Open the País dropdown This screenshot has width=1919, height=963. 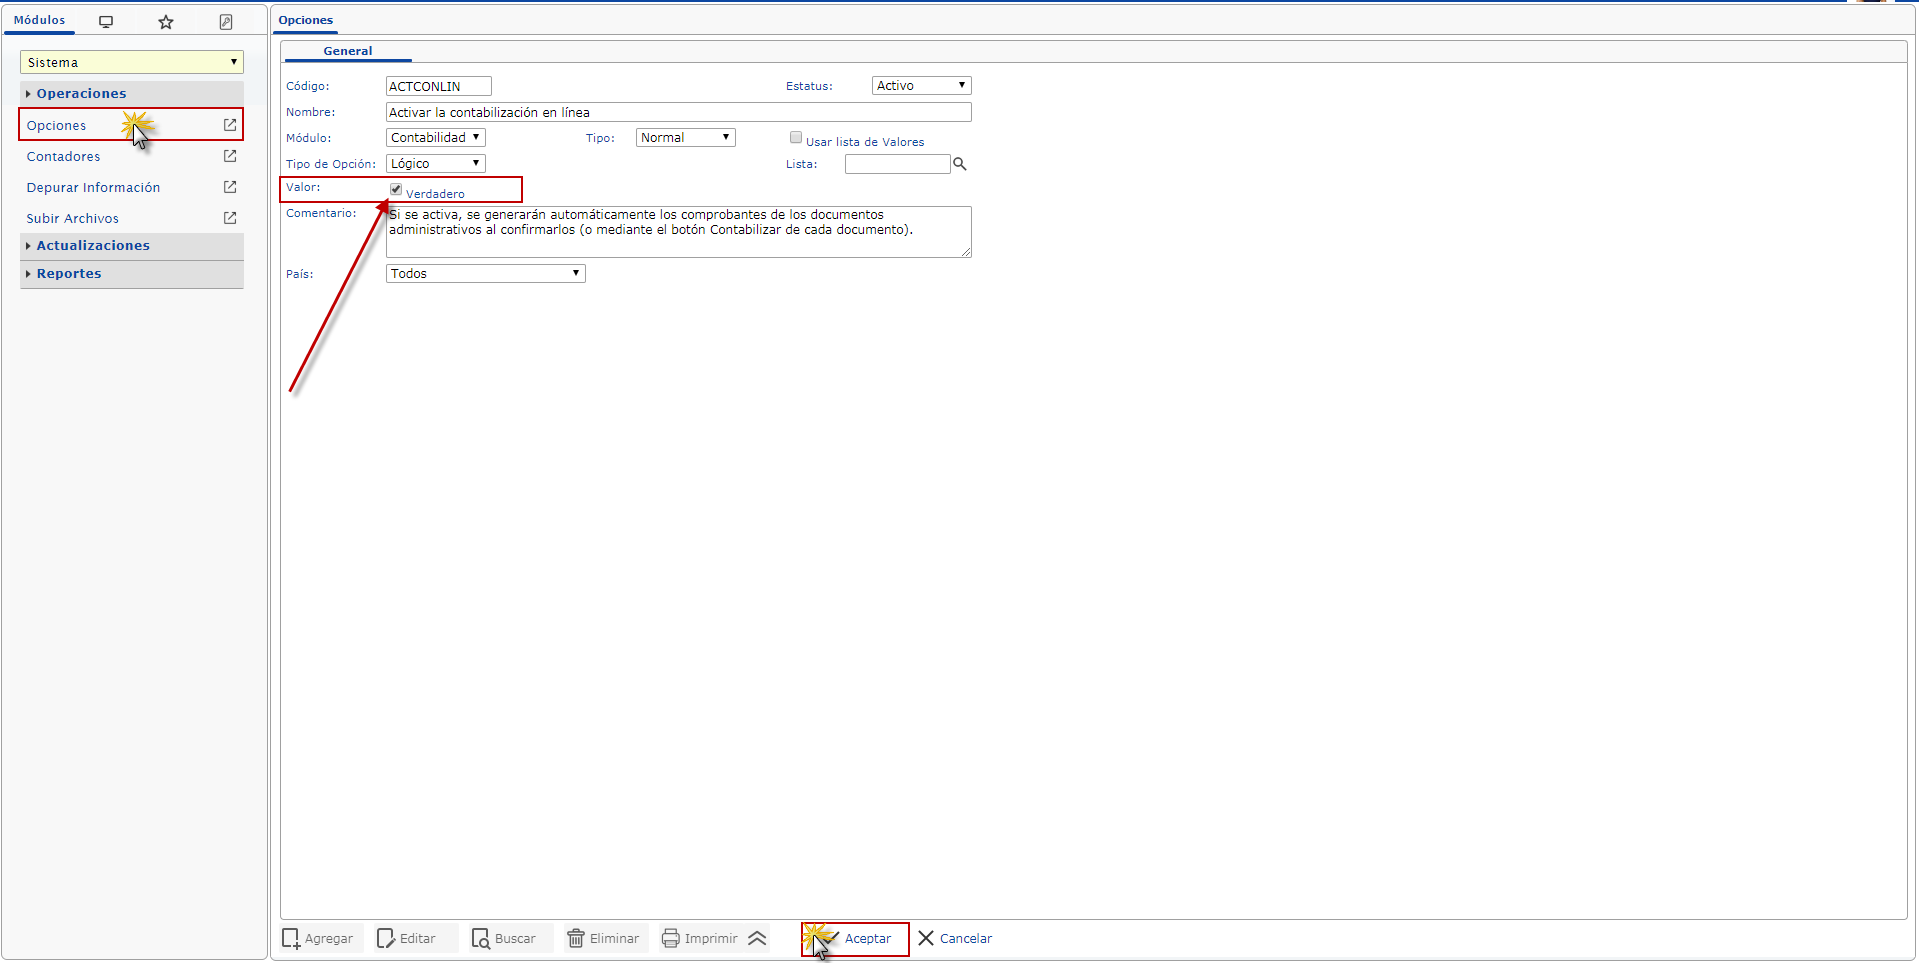coord(485,274)
